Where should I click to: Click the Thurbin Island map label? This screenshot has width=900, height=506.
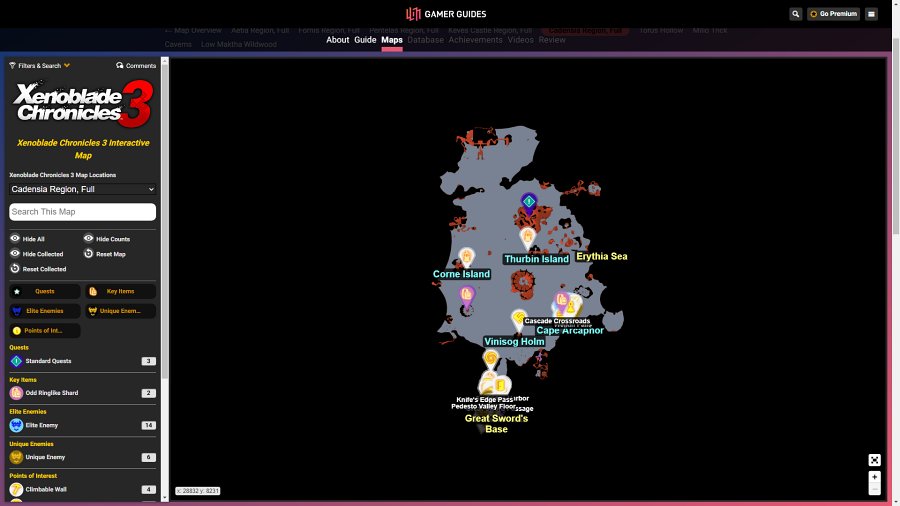point(536,259)
